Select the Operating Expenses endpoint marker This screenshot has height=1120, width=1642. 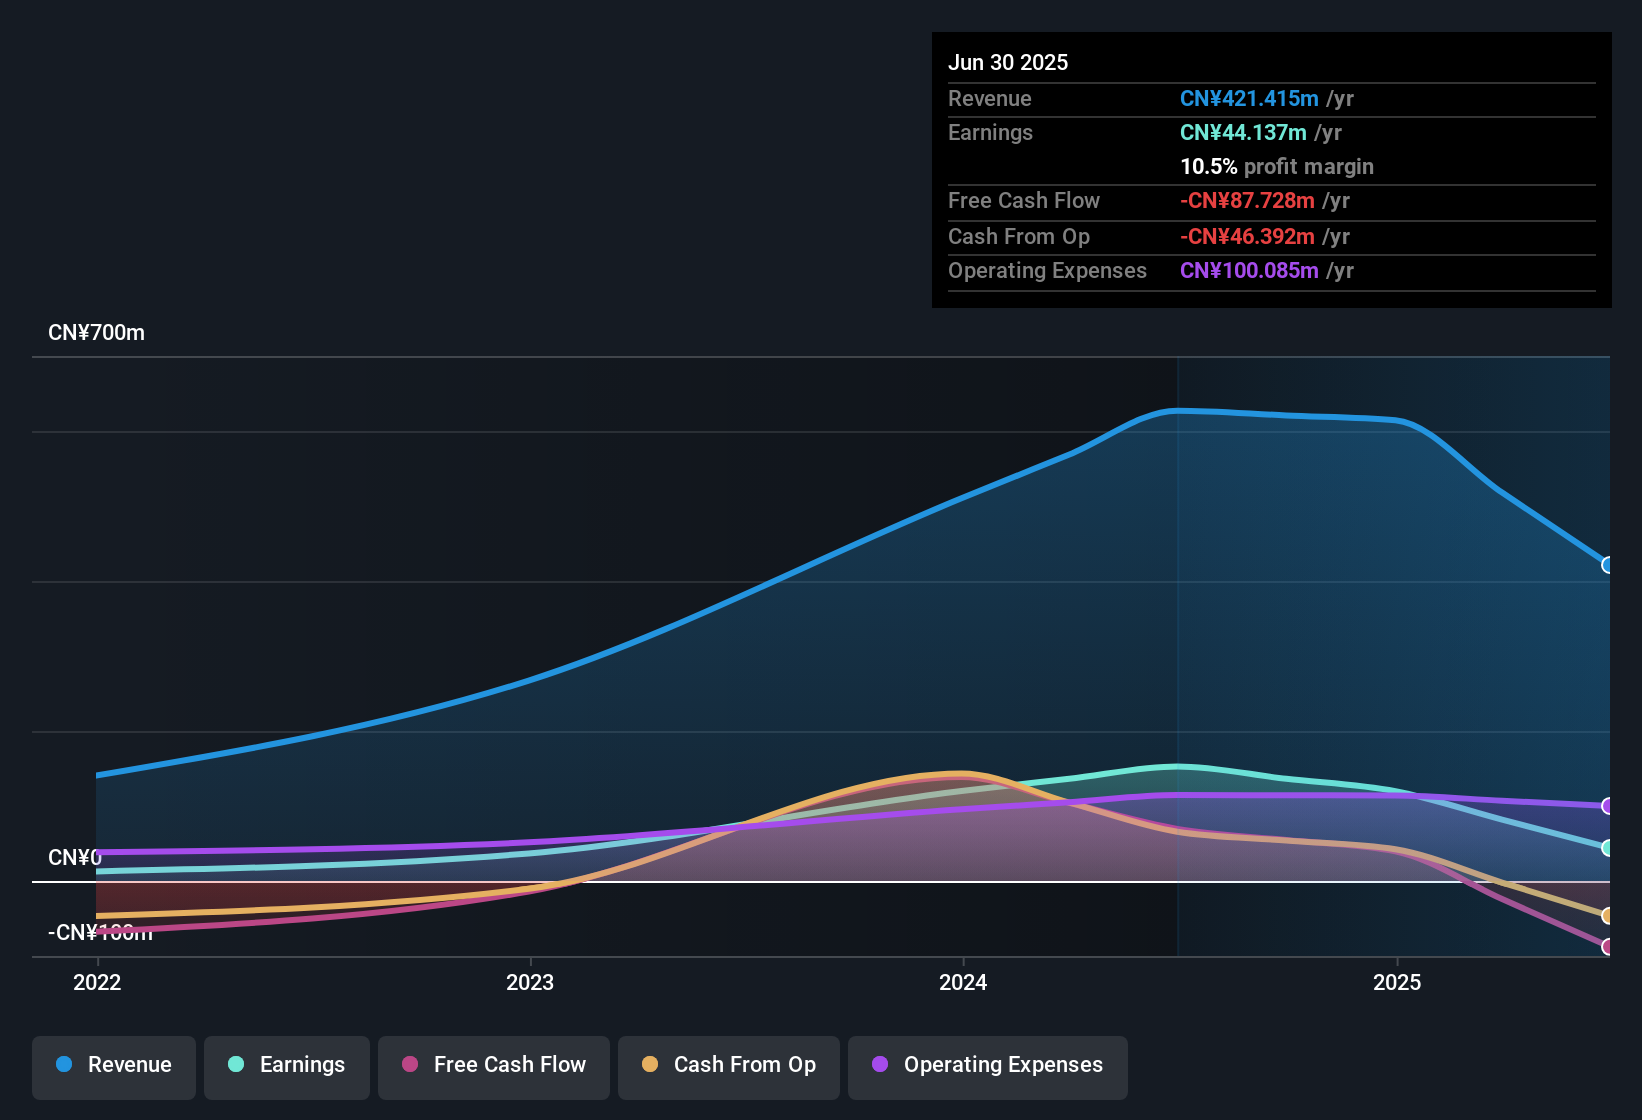[1607, 805]
